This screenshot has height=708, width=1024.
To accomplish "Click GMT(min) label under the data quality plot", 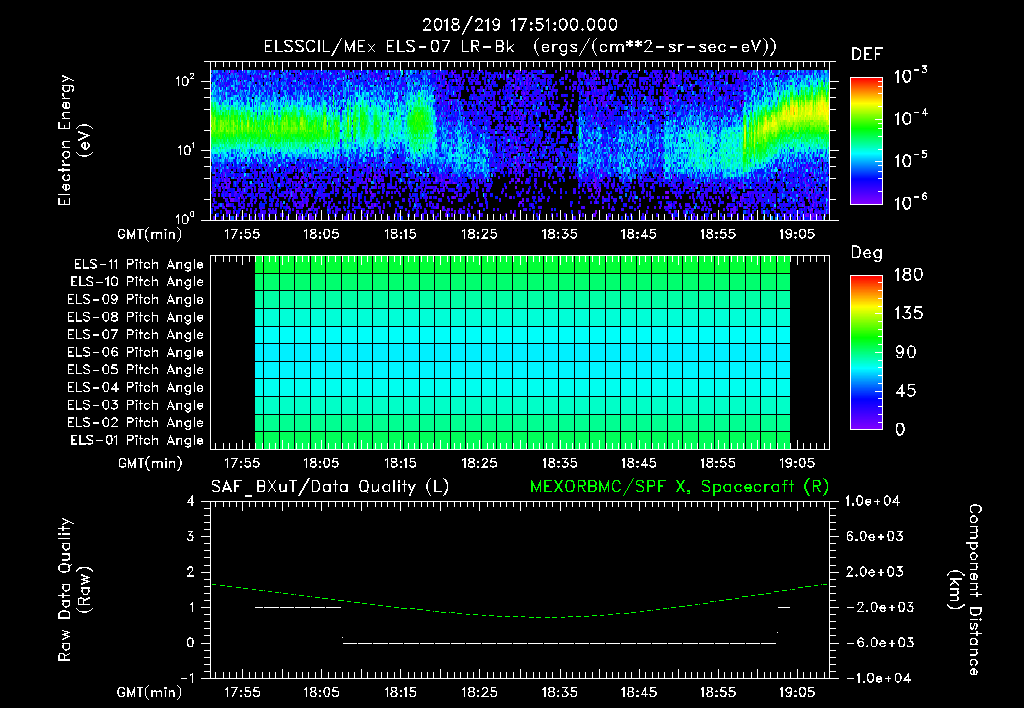I will pyautogui.click(x=150, y=692).
